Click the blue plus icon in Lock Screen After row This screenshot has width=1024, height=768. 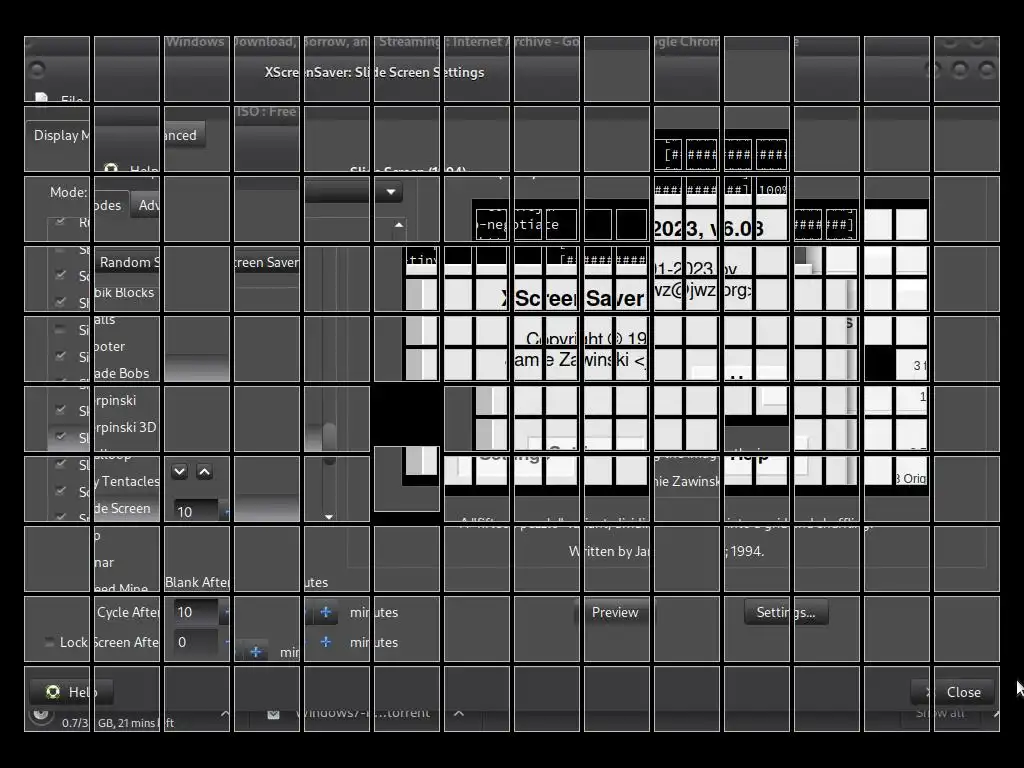[325, 643]
